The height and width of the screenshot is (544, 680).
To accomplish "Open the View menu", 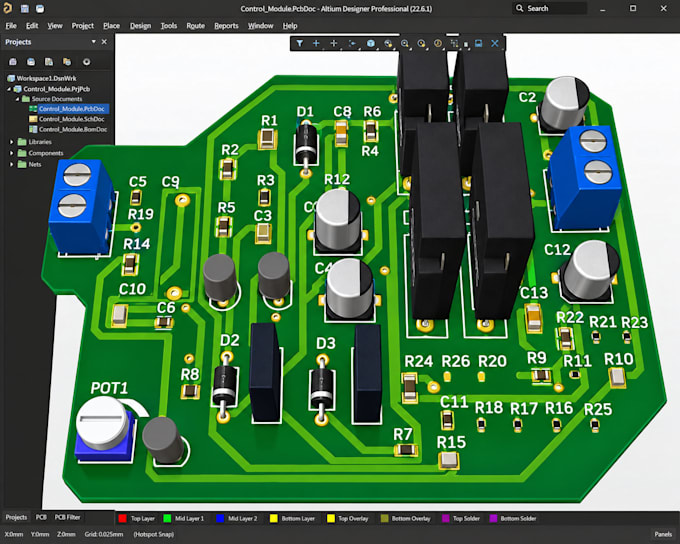I will coord(55,26).
